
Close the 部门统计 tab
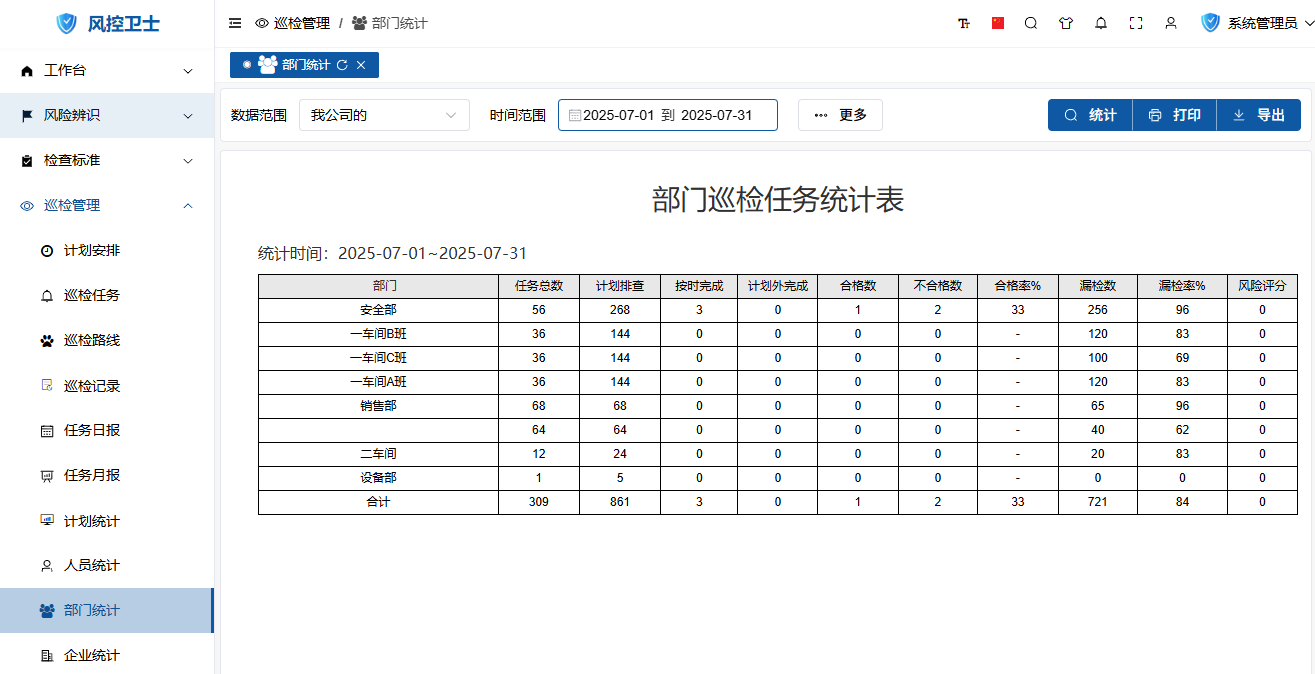tap(361, 65)
